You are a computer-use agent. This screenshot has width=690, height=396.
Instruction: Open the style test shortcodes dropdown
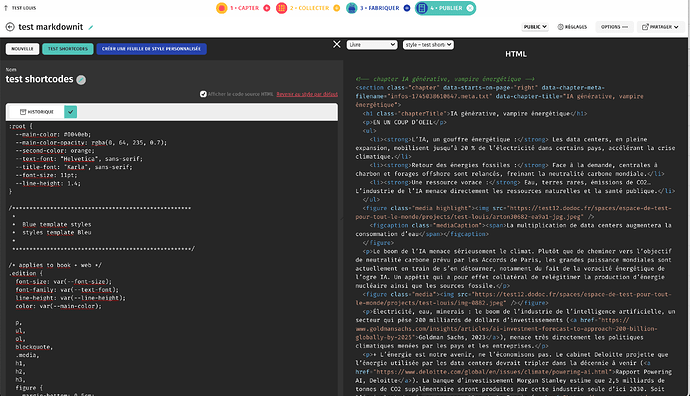click(x=428, y=45)
